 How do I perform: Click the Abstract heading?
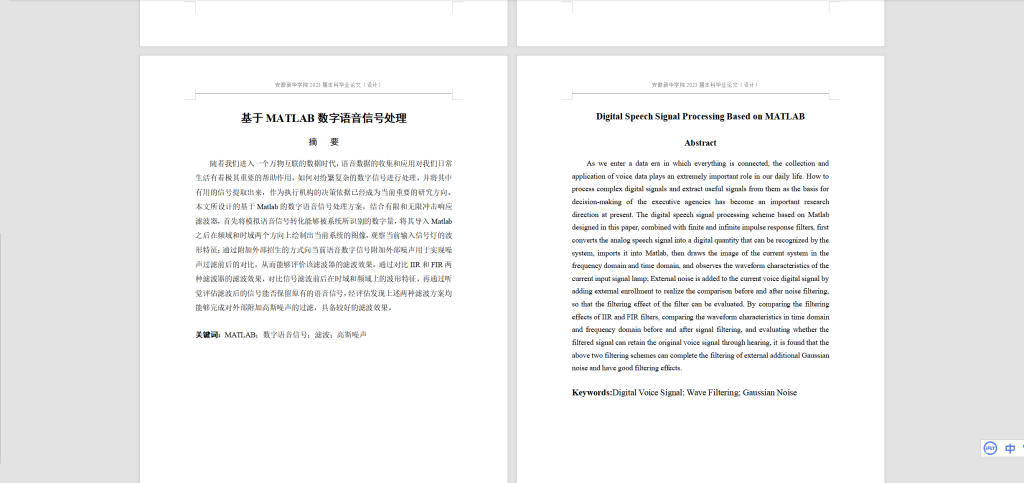click(700, 143)
